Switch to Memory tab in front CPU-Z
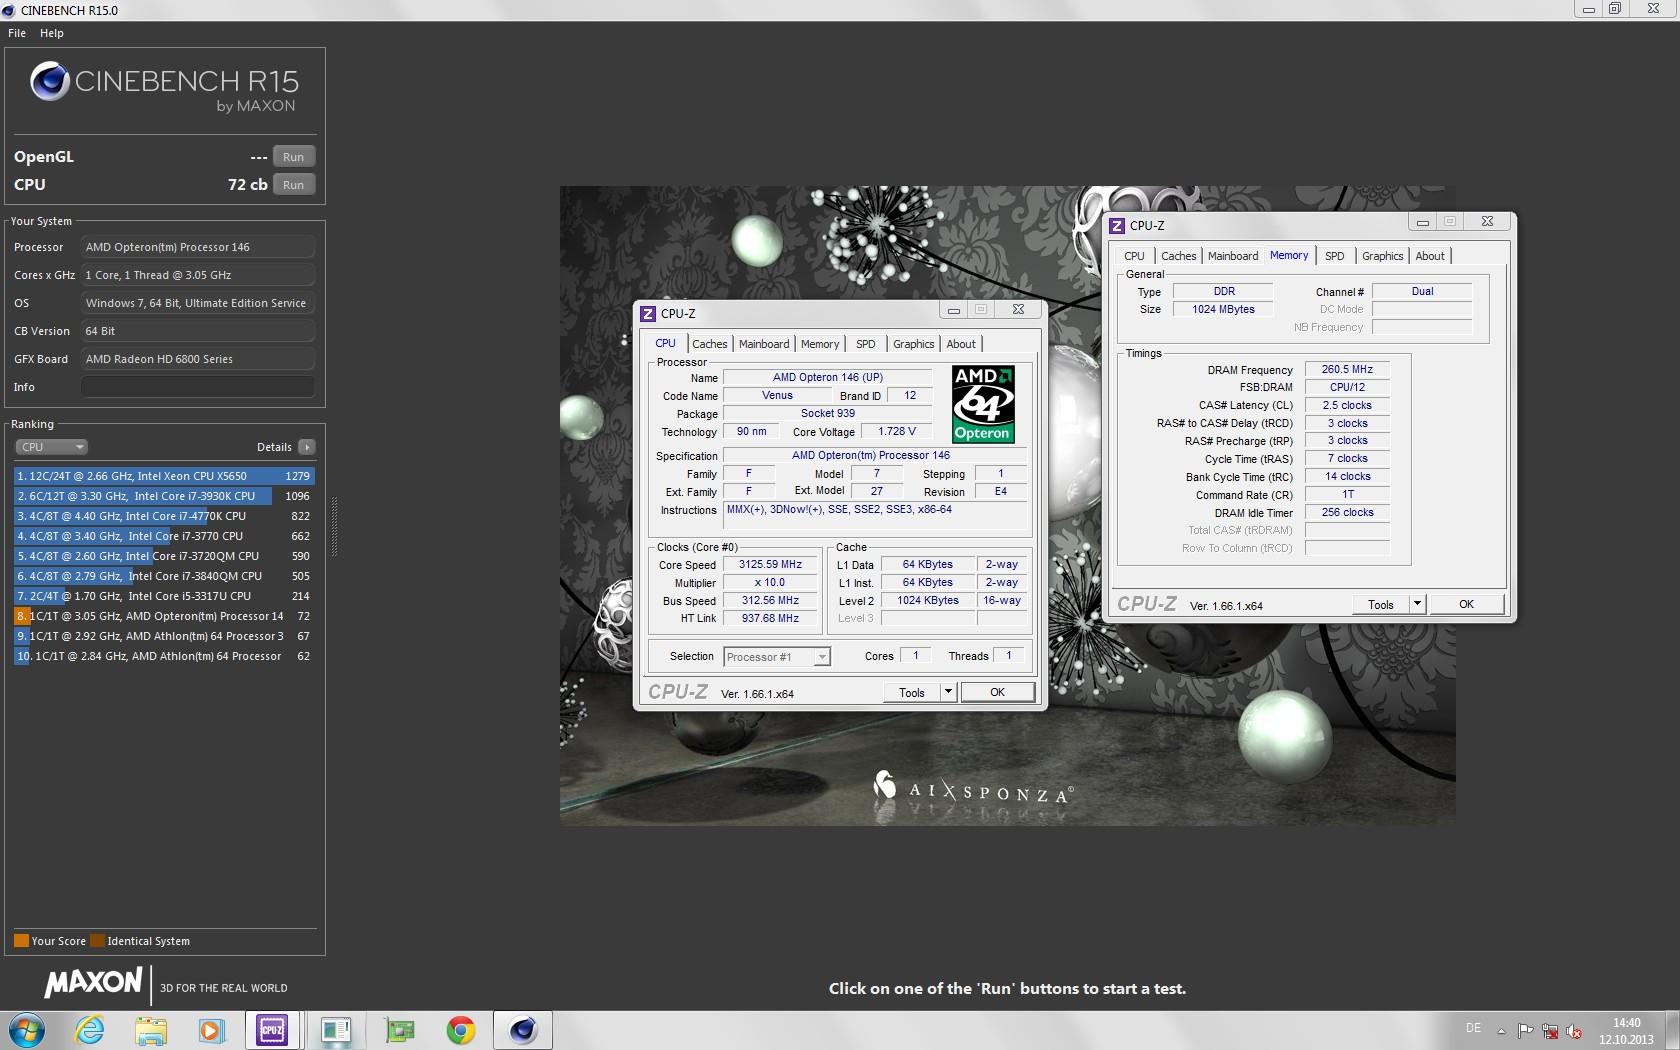Image resolution: width=1680 pixels, height=1050 pixels. [x=820, y=344]
